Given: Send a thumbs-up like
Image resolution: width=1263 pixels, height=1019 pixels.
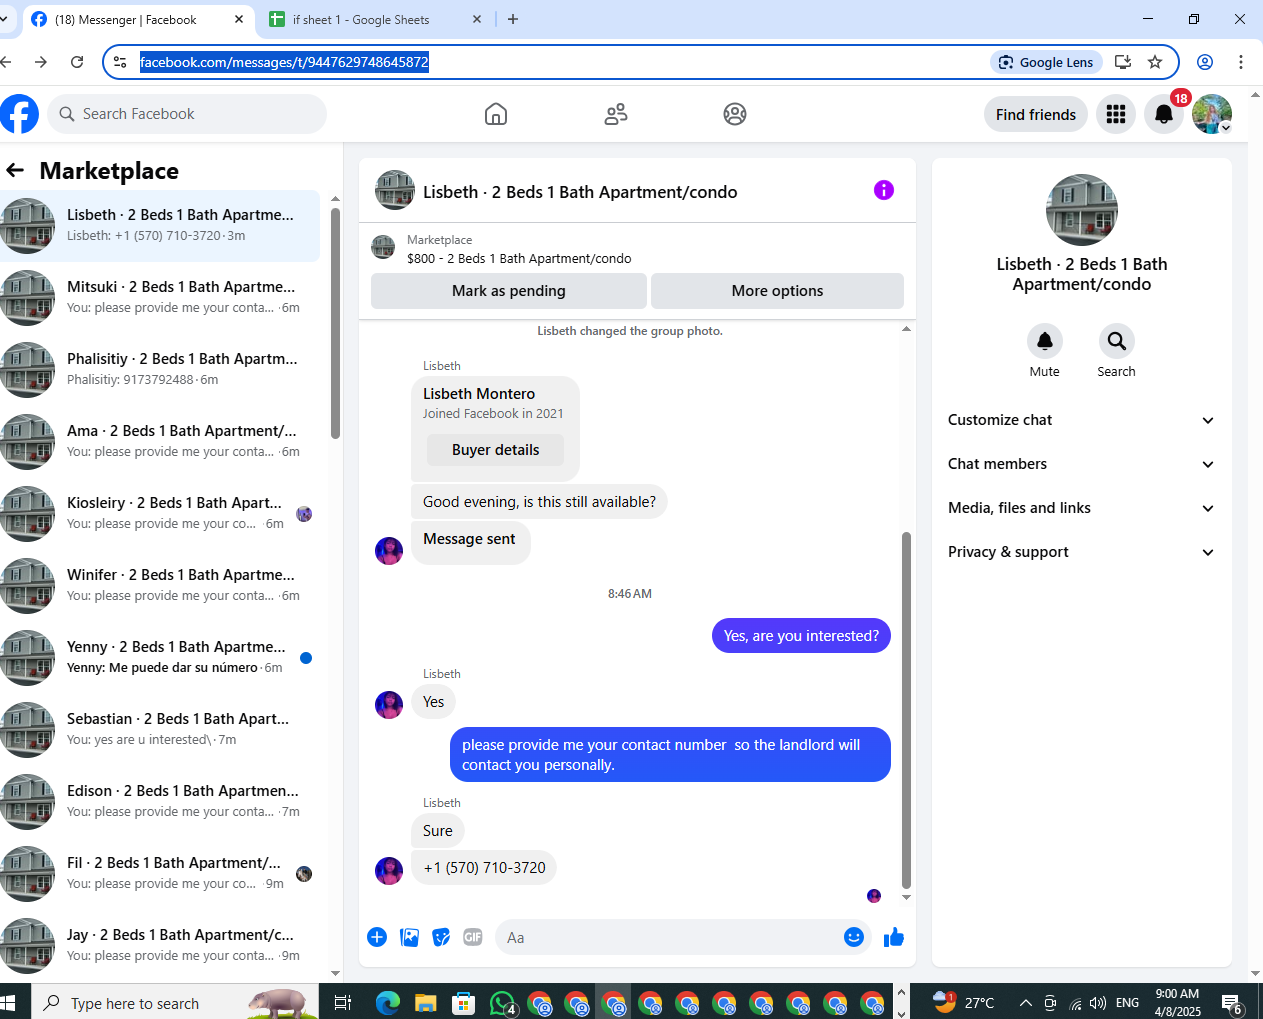Looking at the screenshot, I should point(894,937).
